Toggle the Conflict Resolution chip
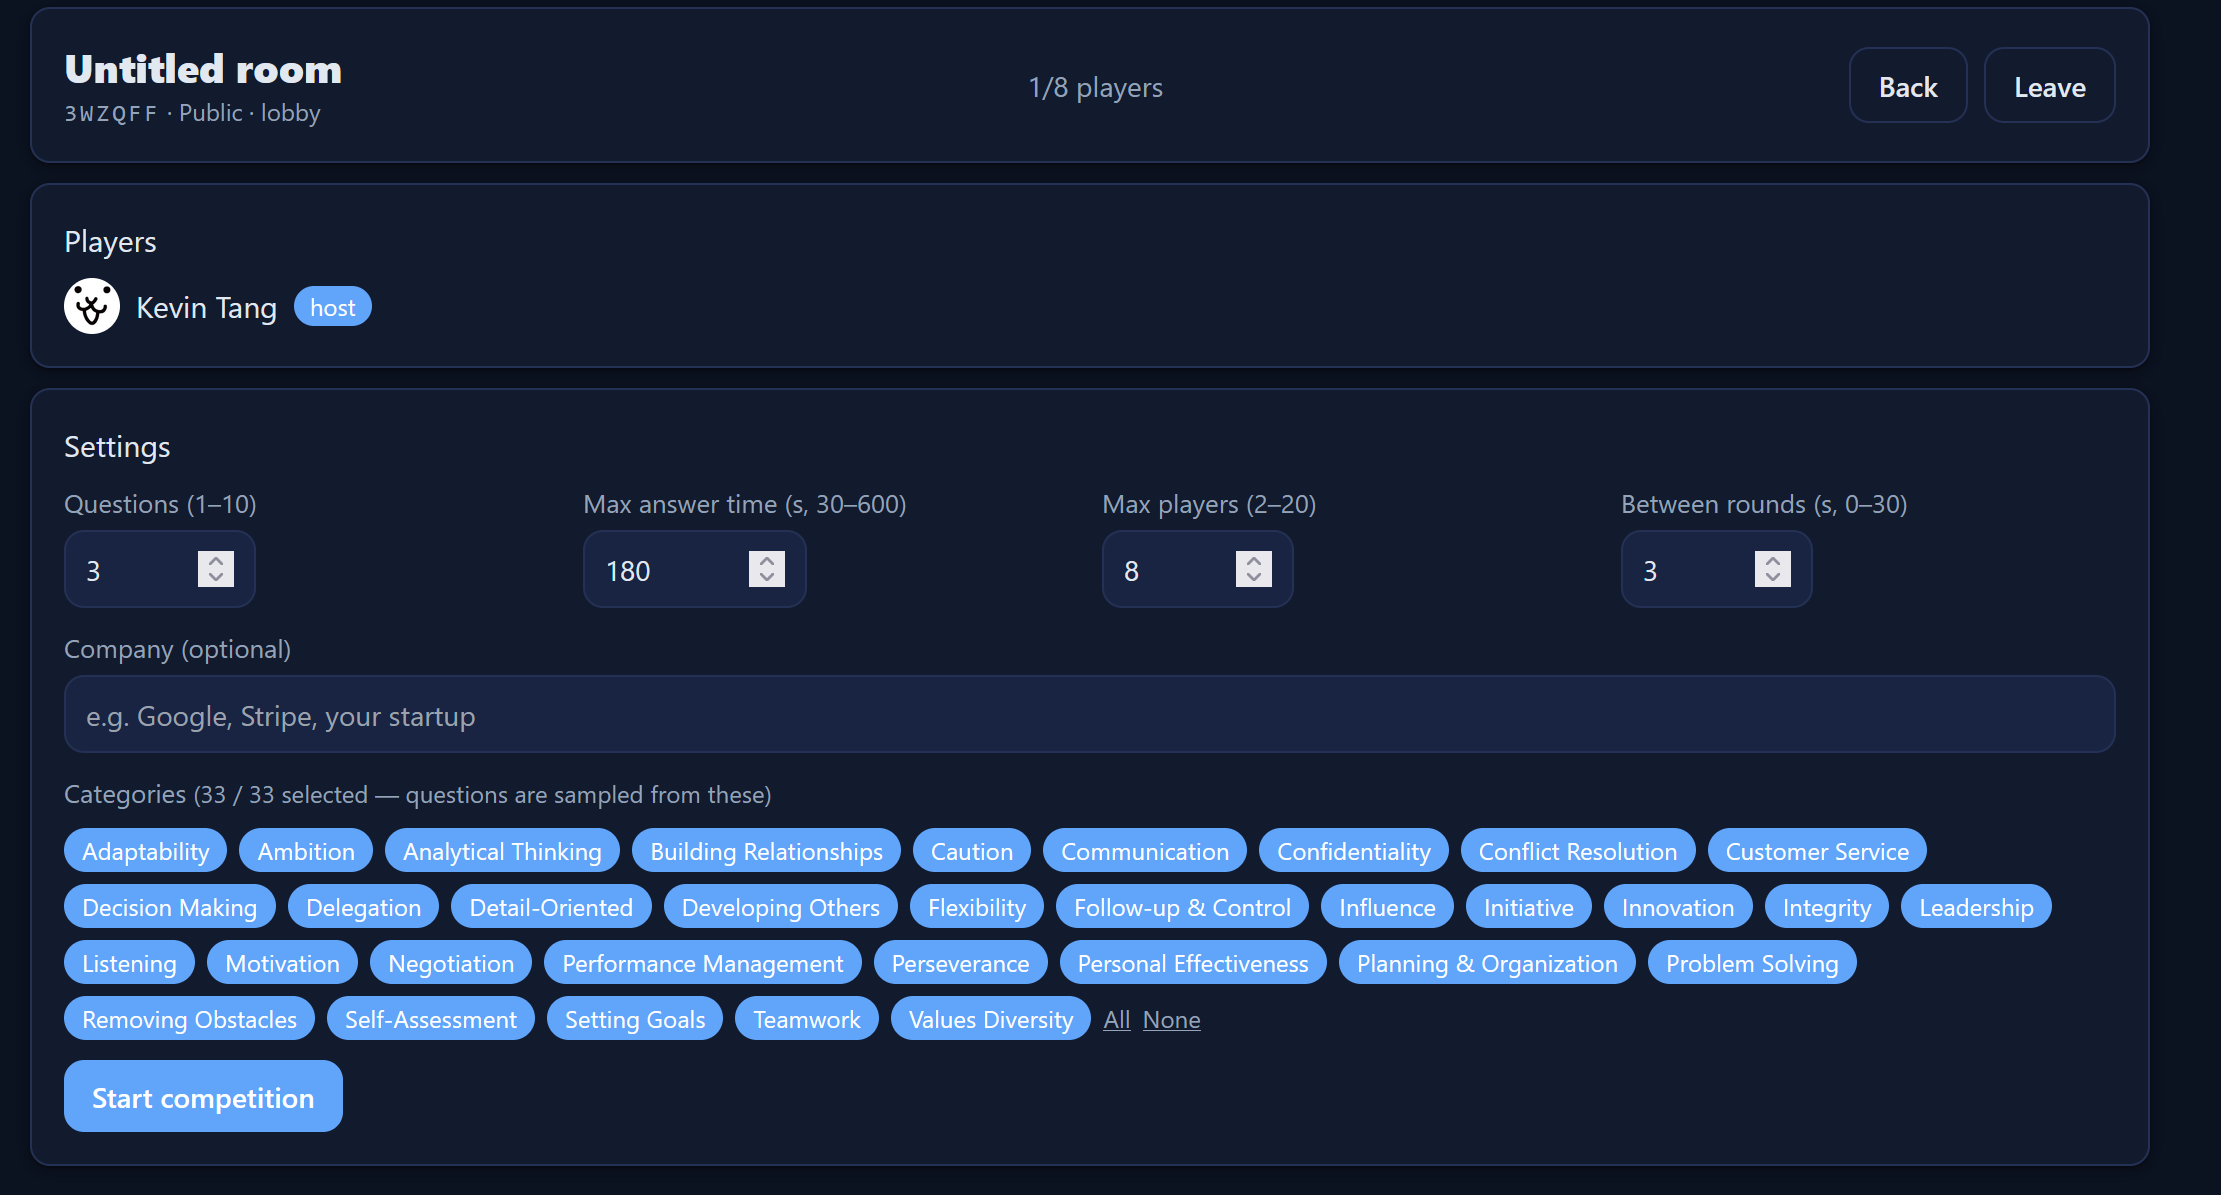 (x=1577, y=851)
